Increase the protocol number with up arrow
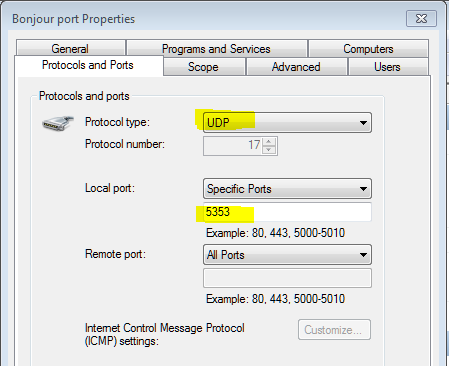 (x=269, y=141)
